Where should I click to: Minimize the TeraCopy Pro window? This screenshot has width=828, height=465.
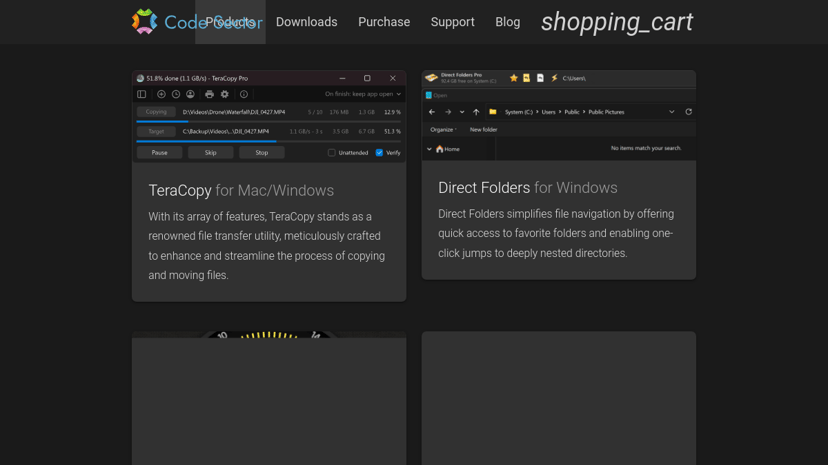(x=342, y=78)
